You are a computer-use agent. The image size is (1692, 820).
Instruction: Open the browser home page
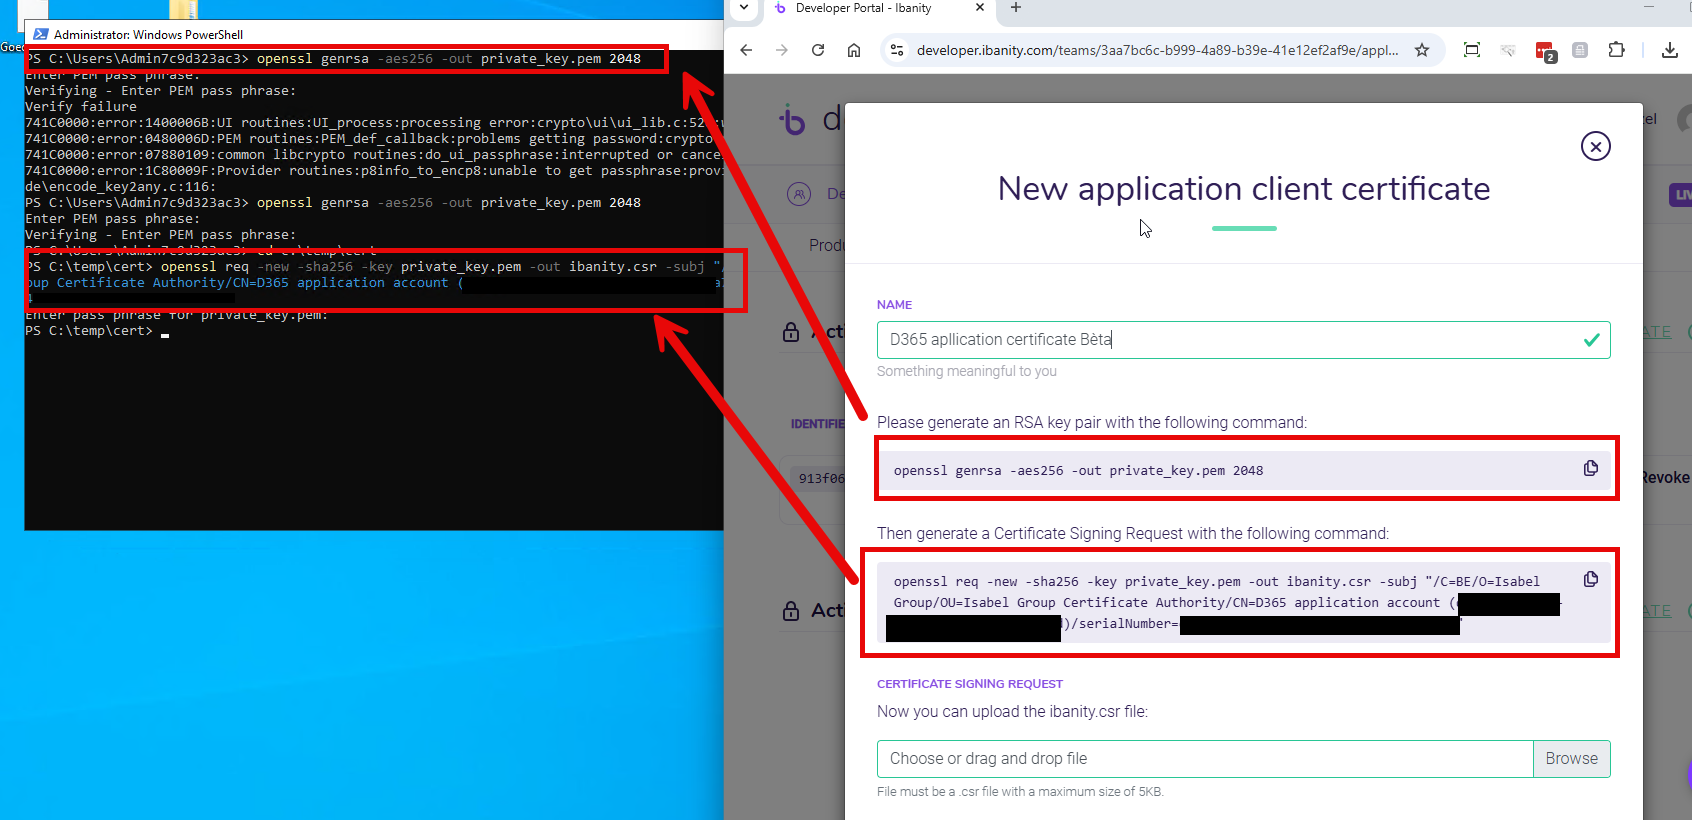click(854, 50)
